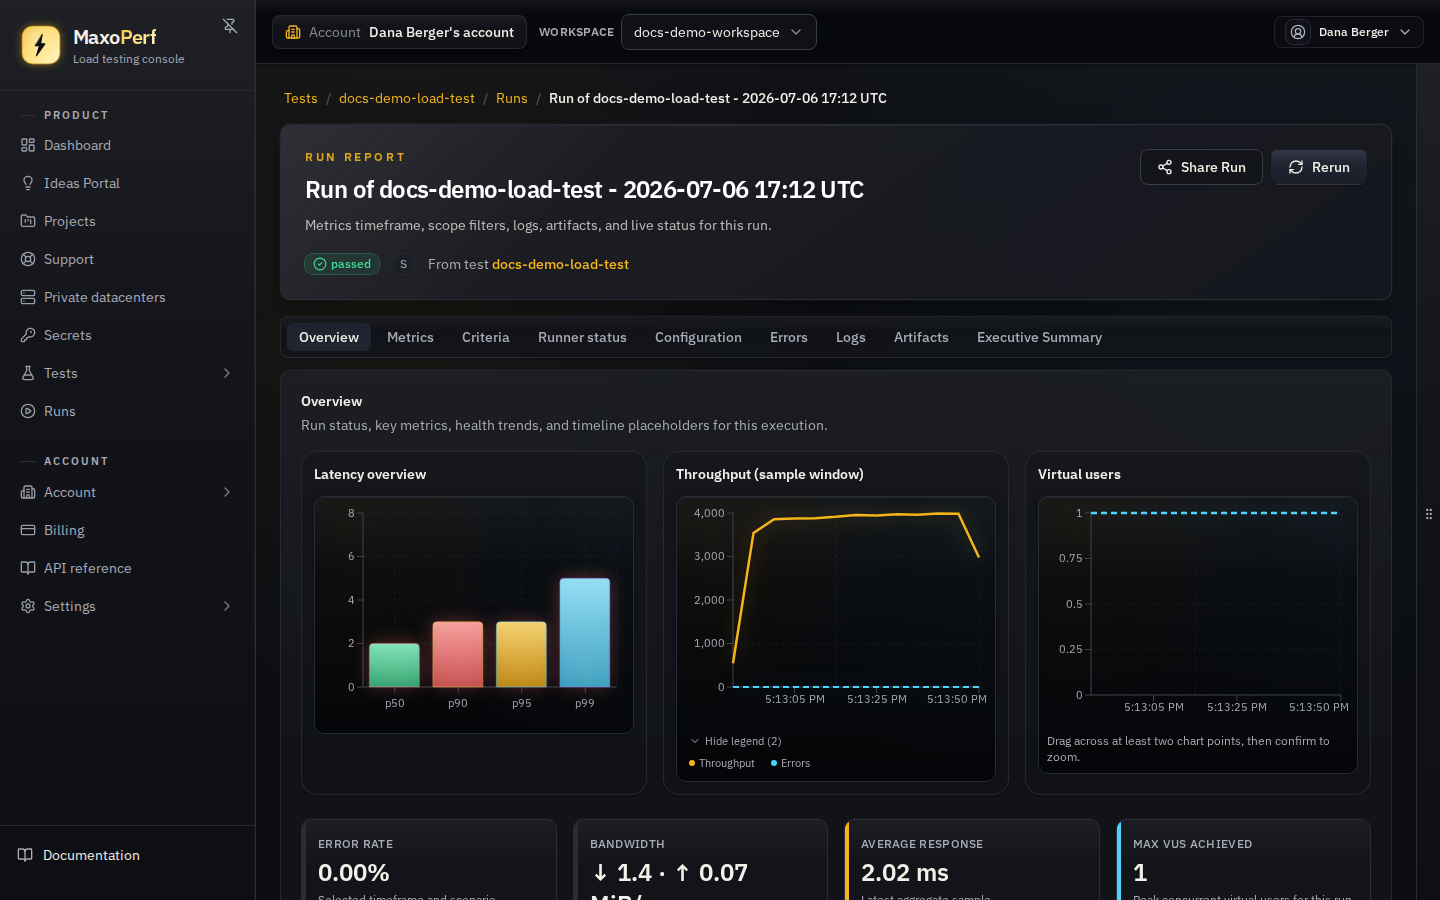The width and height of the screenshot is (1440, 900).
Task: Expand the Account sidebar submenu chevron
Action: (227, 492)
